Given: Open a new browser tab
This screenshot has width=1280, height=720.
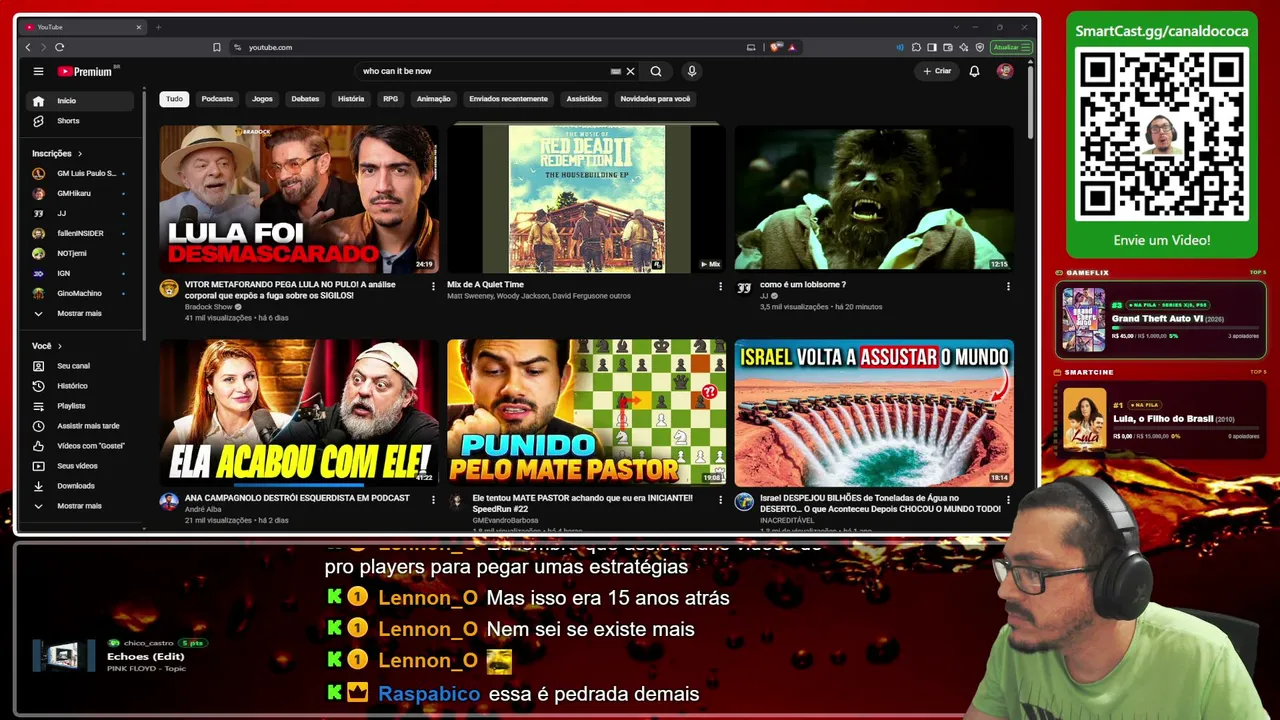Looking at the screenshot, I should [158, 27].
